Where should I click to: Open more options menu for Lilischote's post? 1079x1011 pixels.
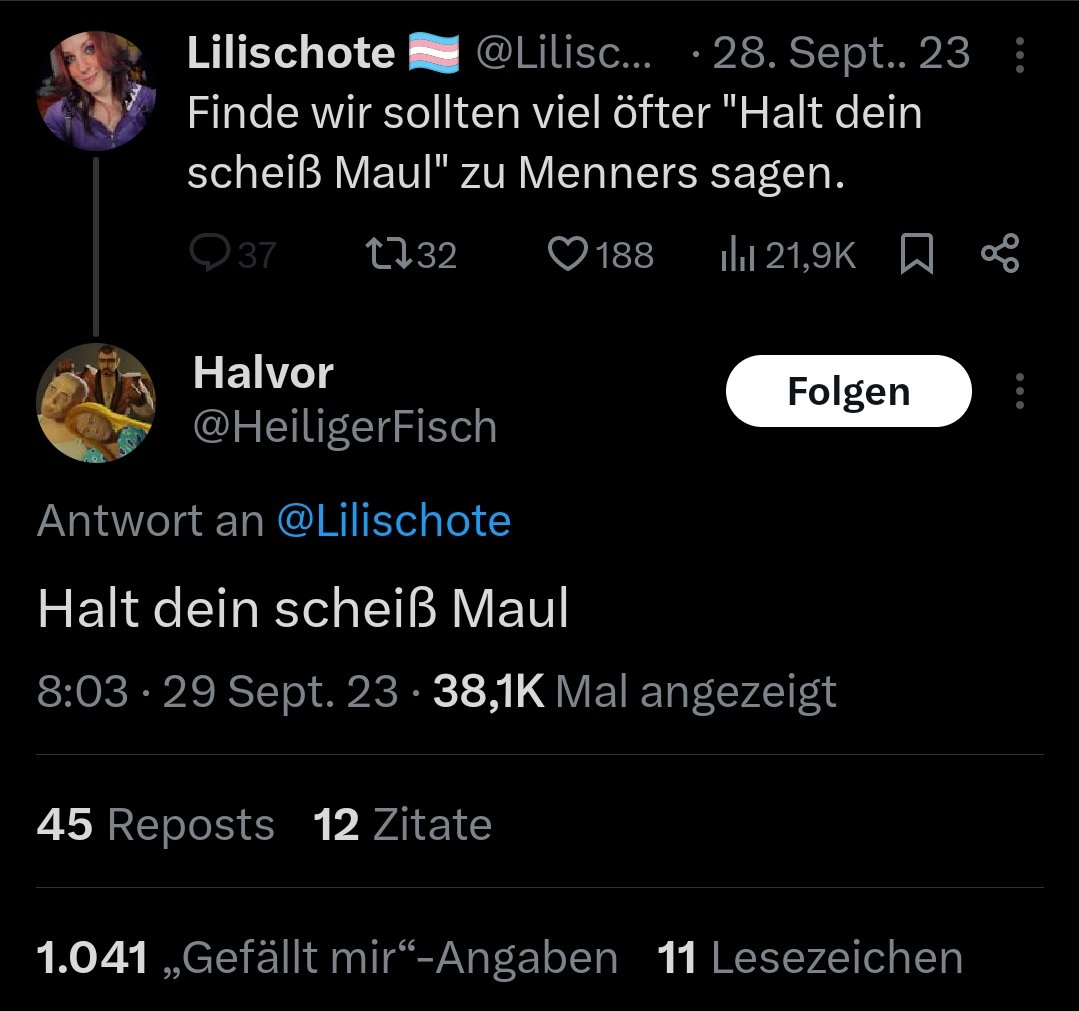coord(1019,56)
